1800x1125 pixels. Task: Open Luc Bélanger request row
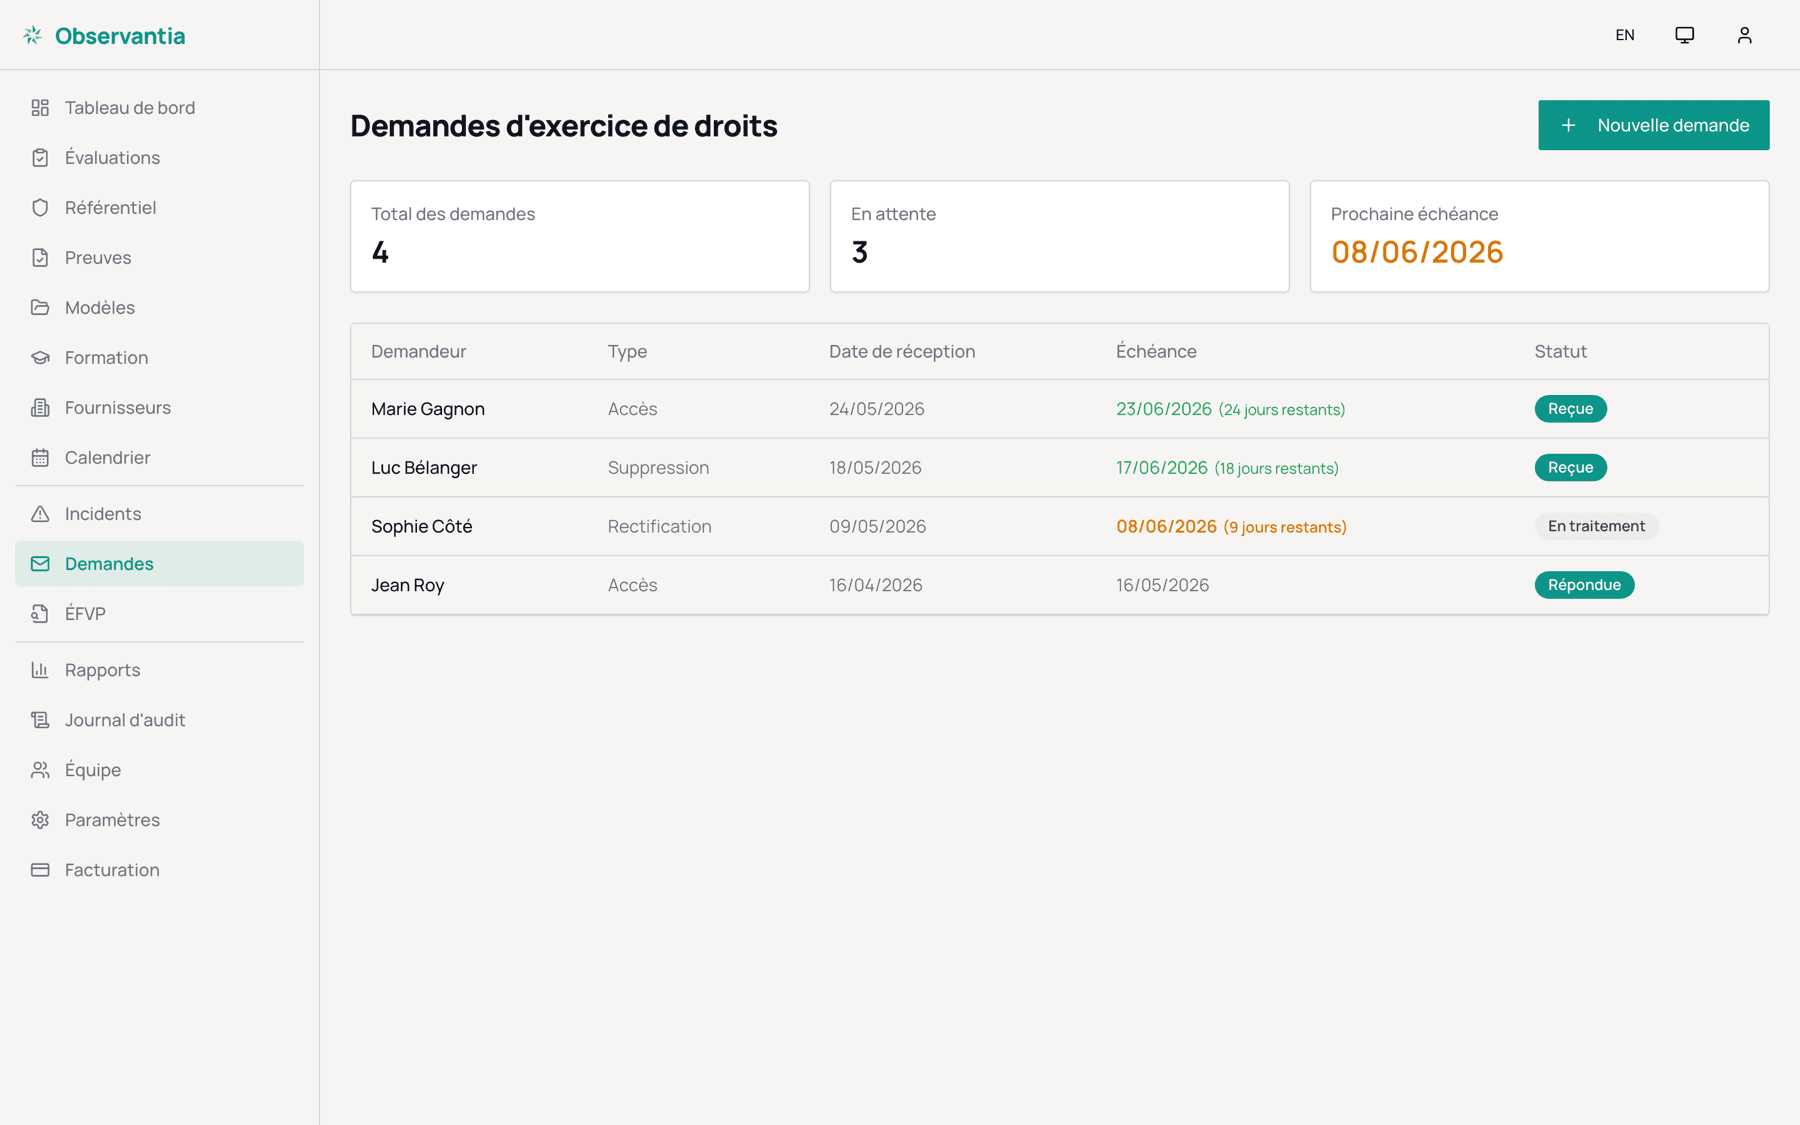[x=1060, y=468]
